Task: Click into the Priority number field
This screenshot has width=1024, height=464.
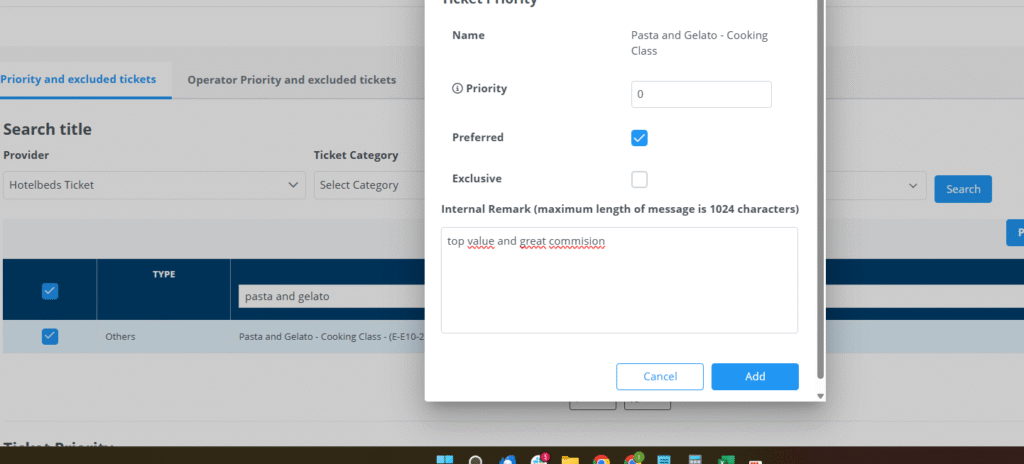Action: [x=701, y=94]
